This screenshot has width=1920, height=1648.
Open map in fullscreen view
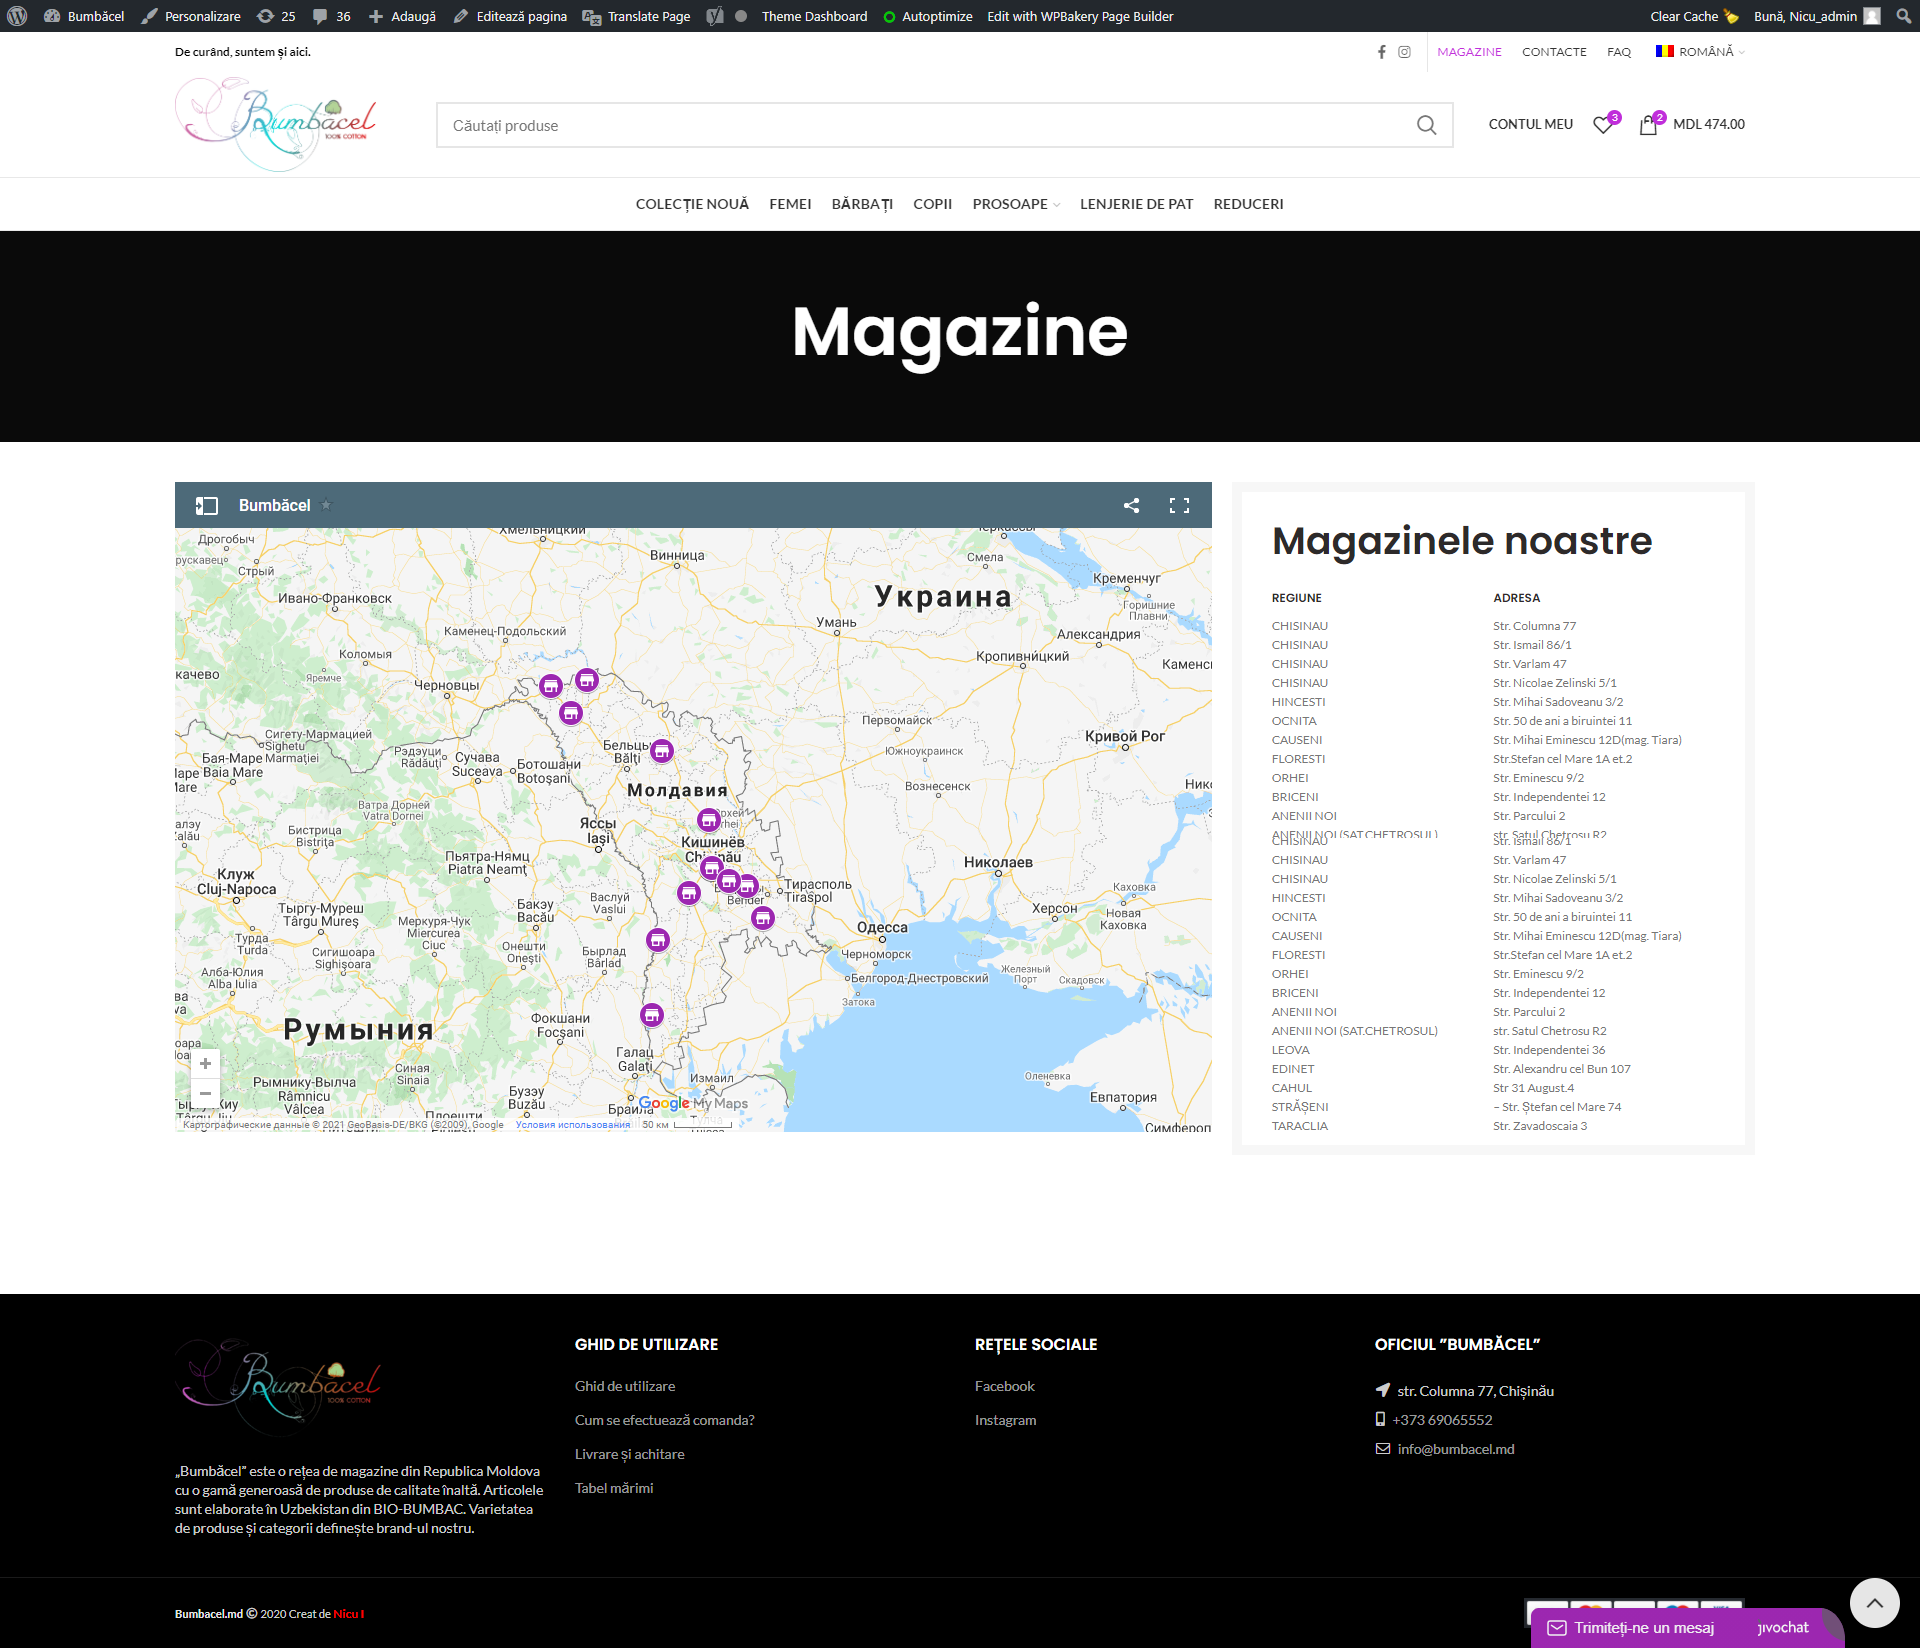coord(1179,506)
